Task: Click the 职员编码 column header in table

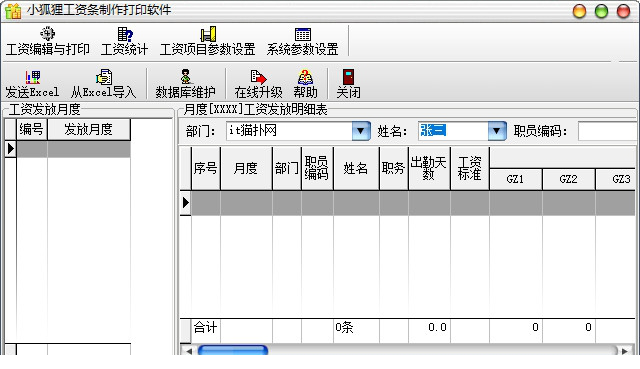Action: 317,168
